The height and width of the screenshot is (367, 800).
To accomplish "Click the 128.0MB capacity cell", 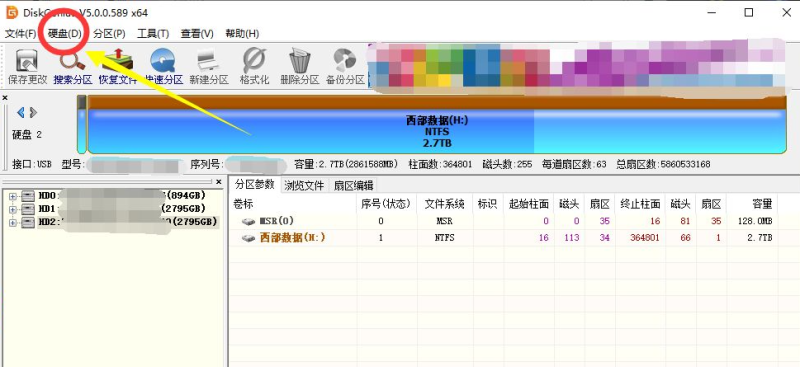I will 756,222.
